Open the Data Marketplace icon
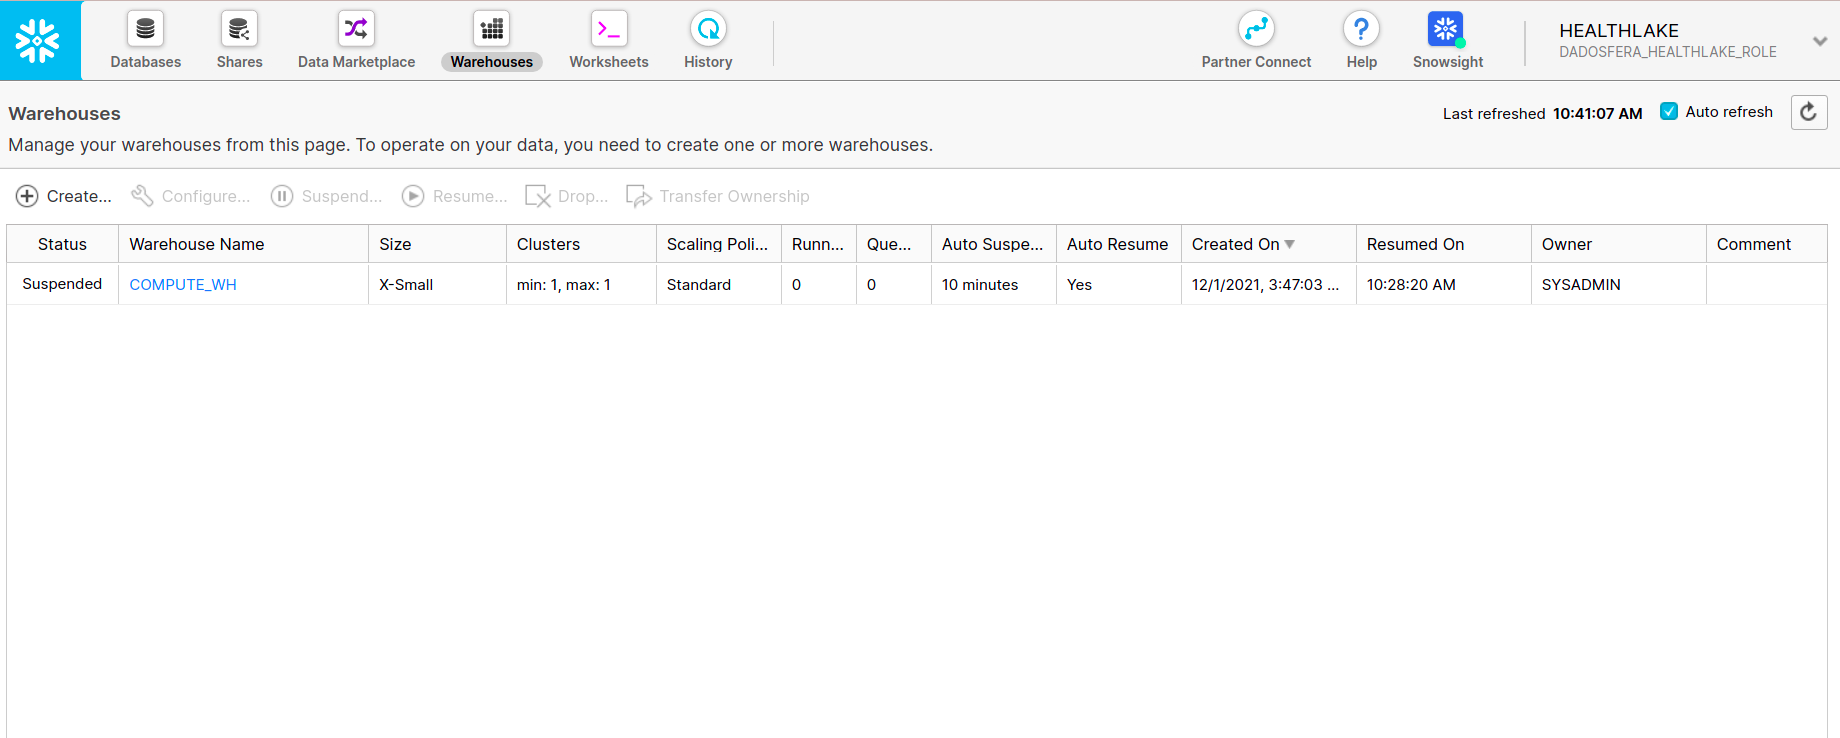The width and height of the screenshot is (1840, 738). (356, 29)
